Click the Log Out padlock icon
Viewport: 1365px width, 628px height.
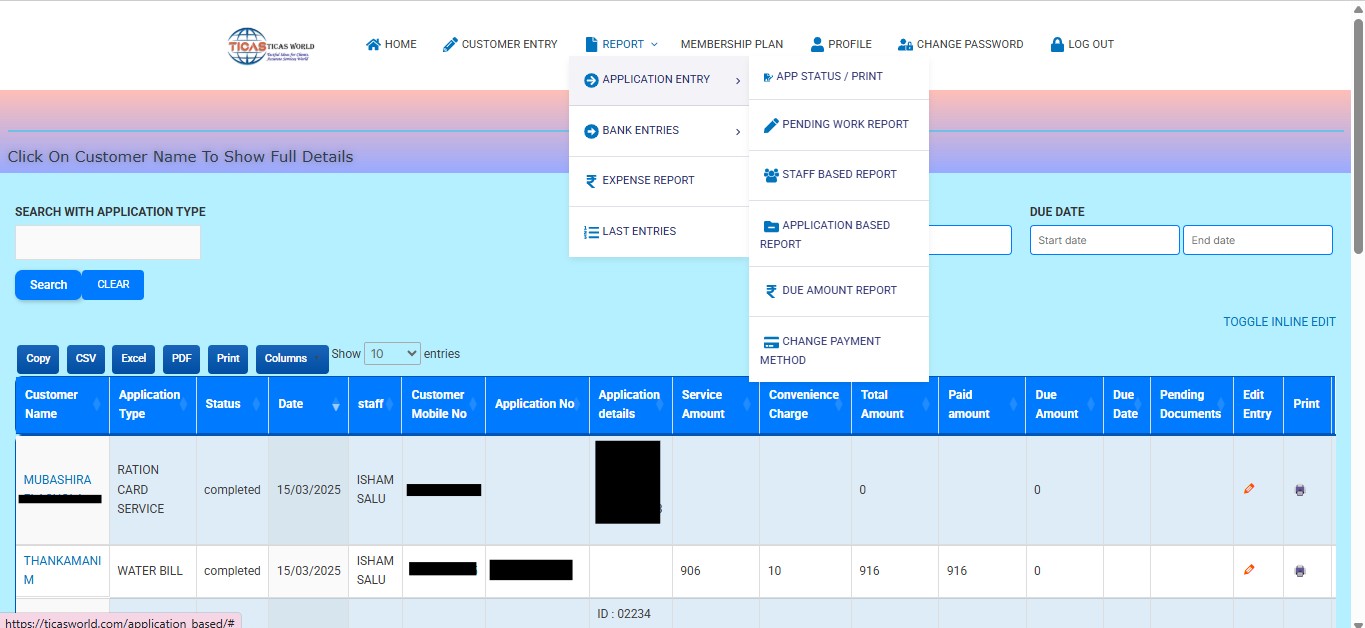pos(1057,44)
